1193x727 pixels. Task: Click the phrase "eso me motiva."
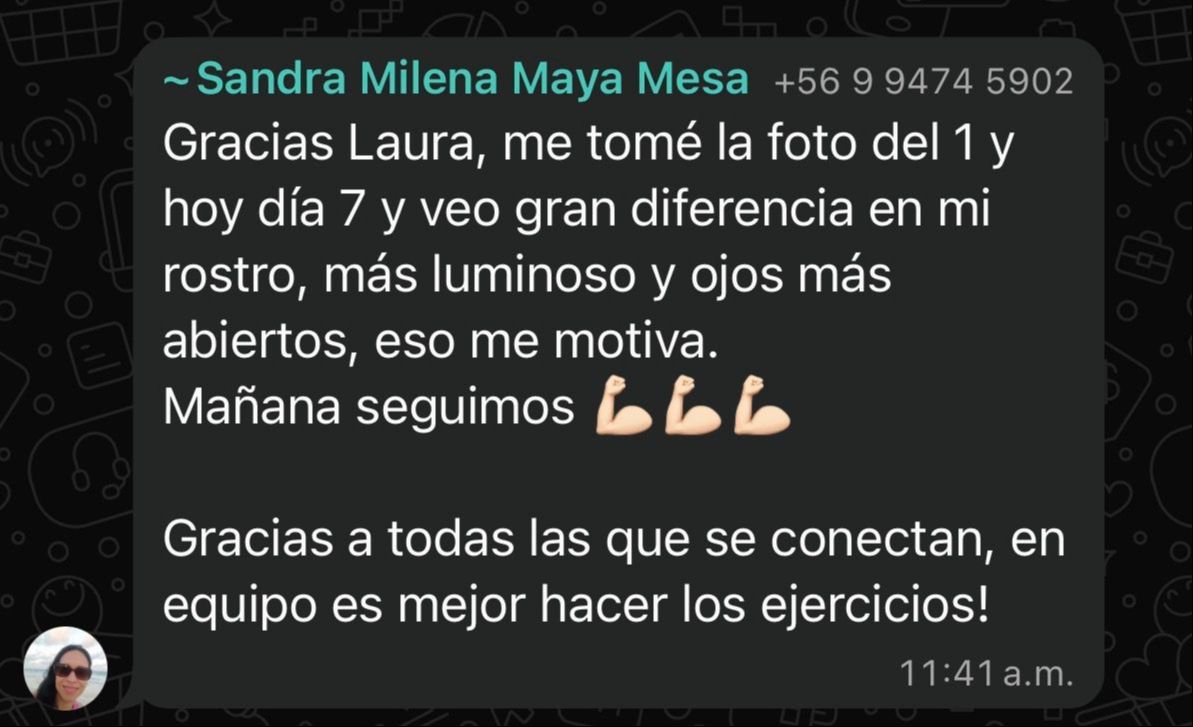(546, 341)
